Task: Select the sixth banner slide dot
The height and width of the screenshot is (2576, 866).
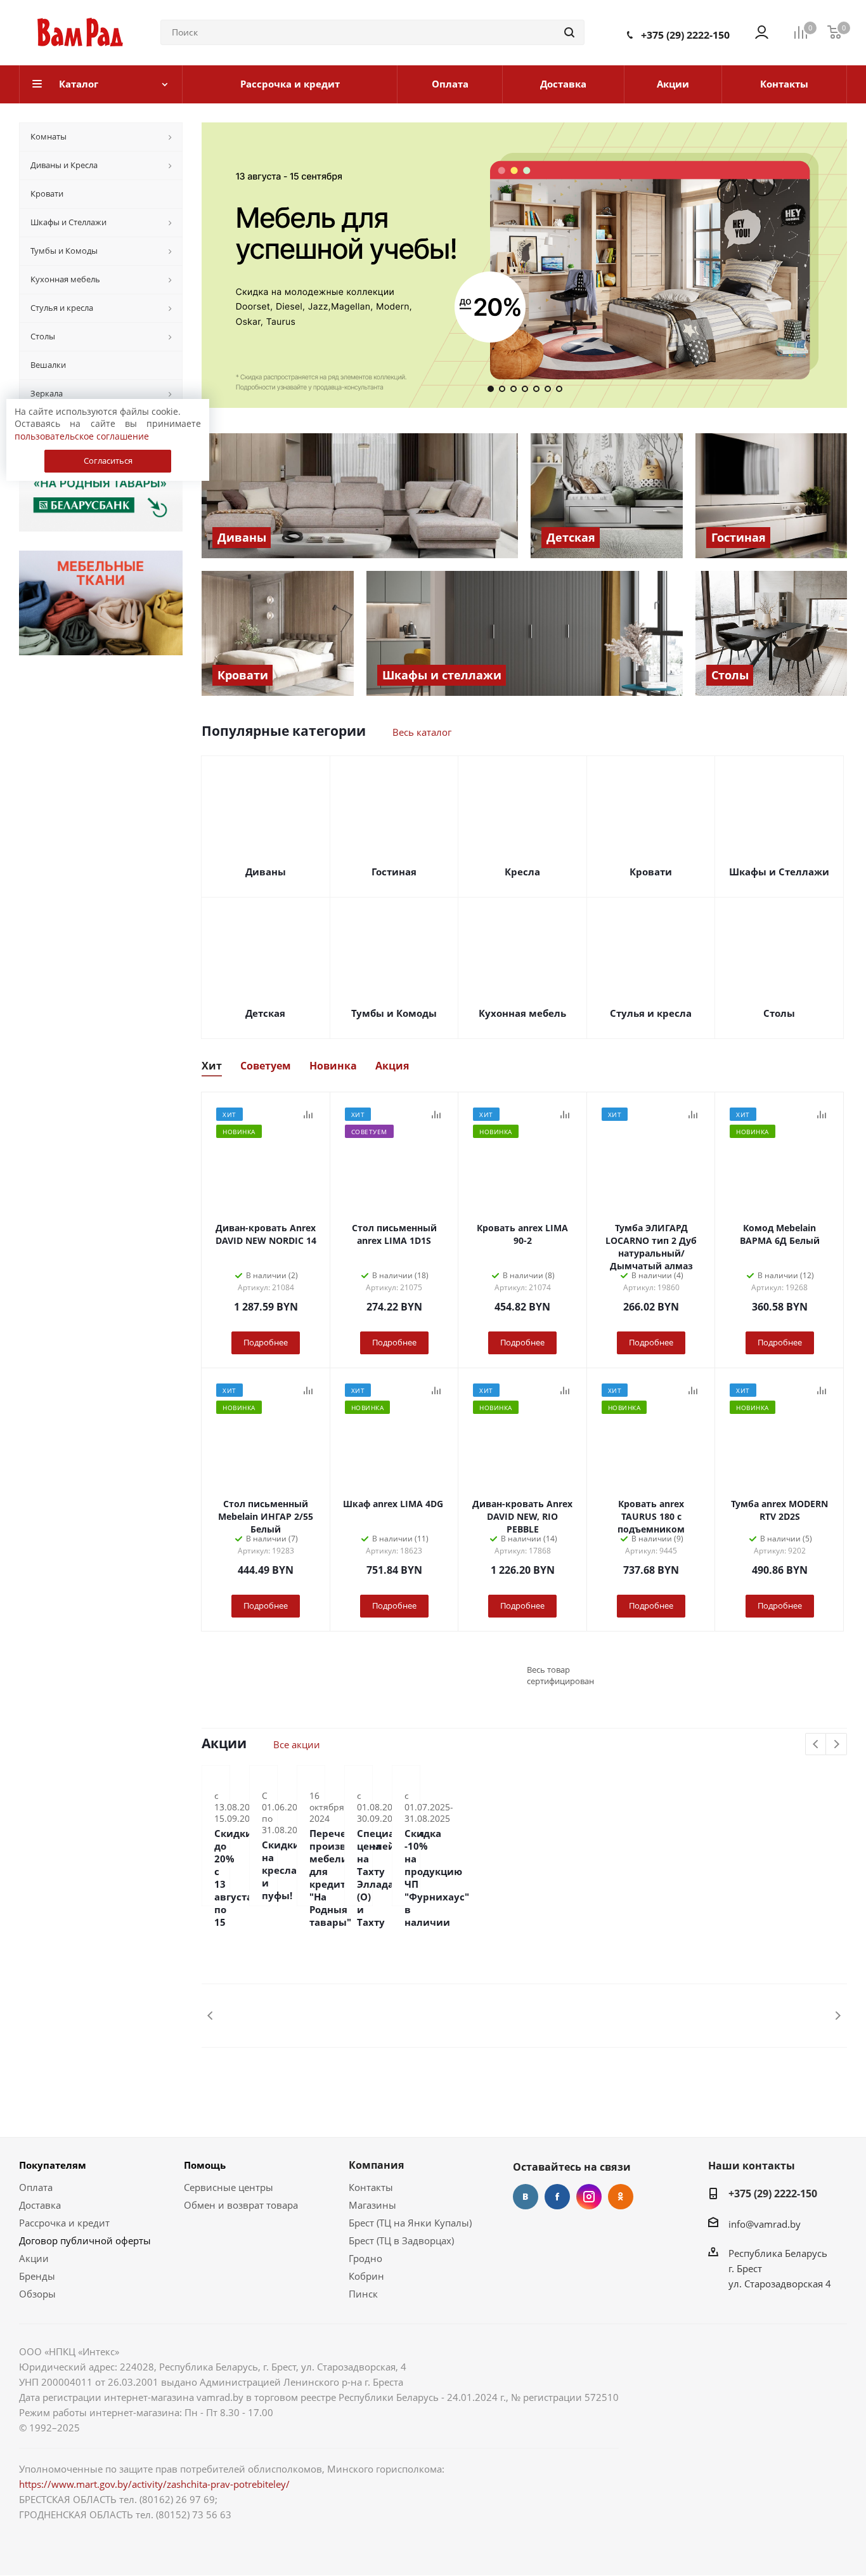Action: 548,388
